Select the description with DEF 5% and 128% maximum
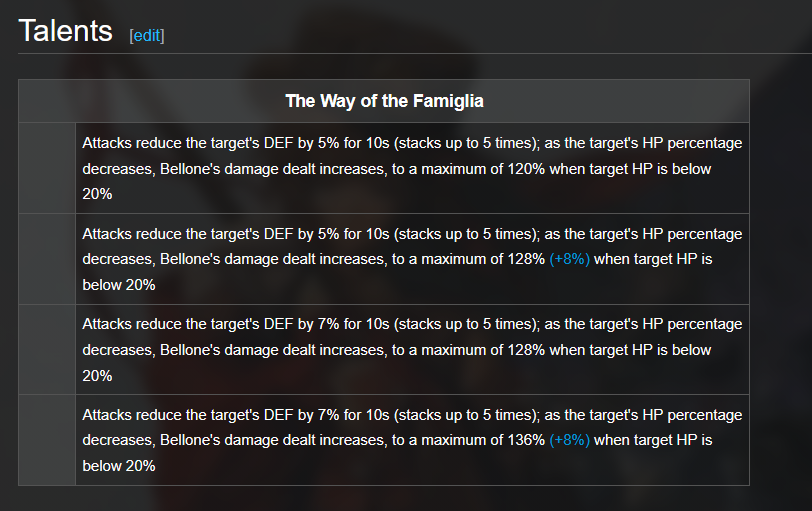 pyautogui.click(x=412, y=259)
